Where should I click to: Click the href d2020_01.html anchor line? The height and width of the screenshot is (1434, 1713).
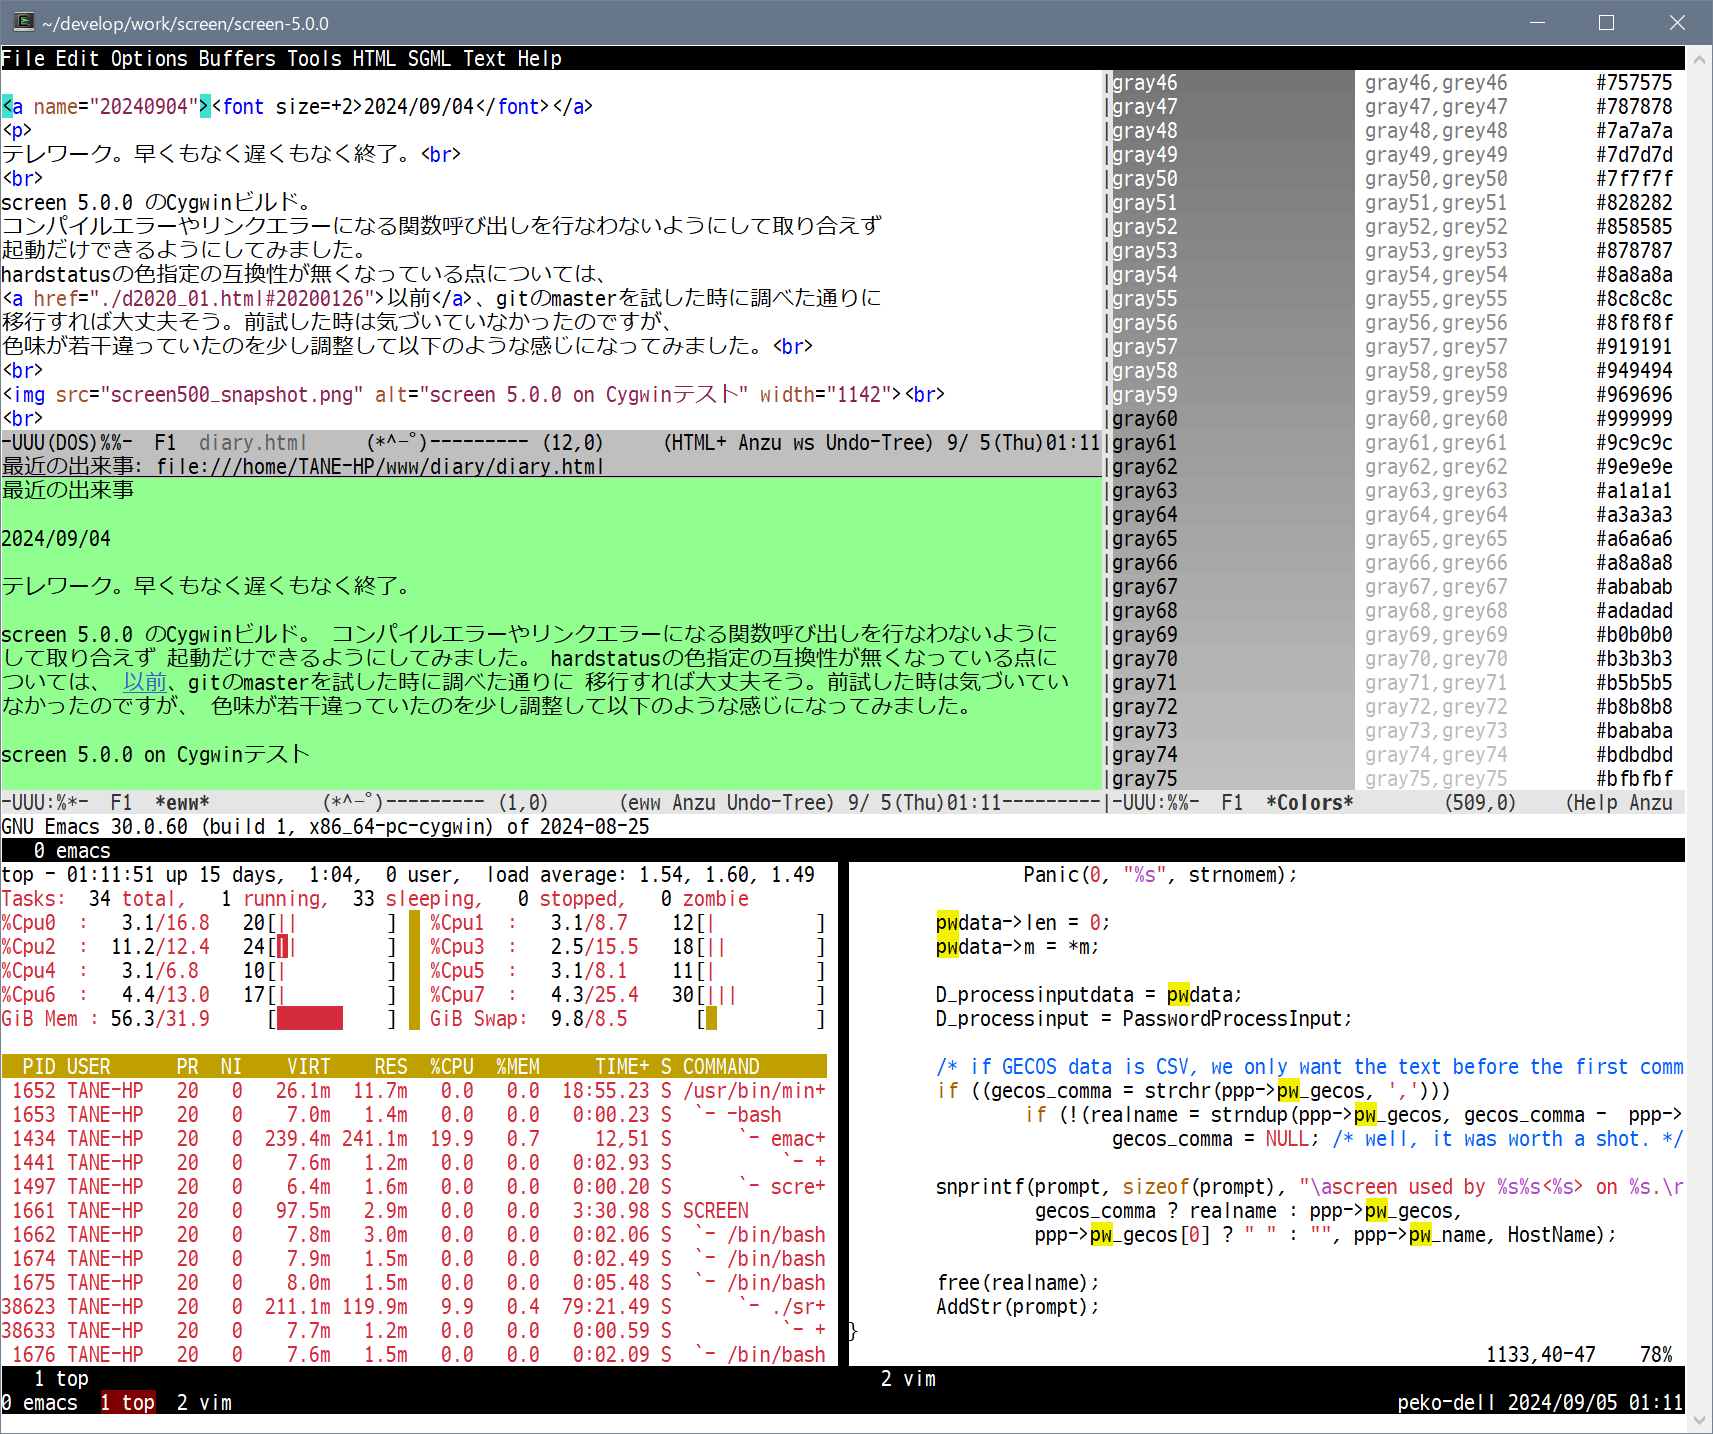(441, 299)
